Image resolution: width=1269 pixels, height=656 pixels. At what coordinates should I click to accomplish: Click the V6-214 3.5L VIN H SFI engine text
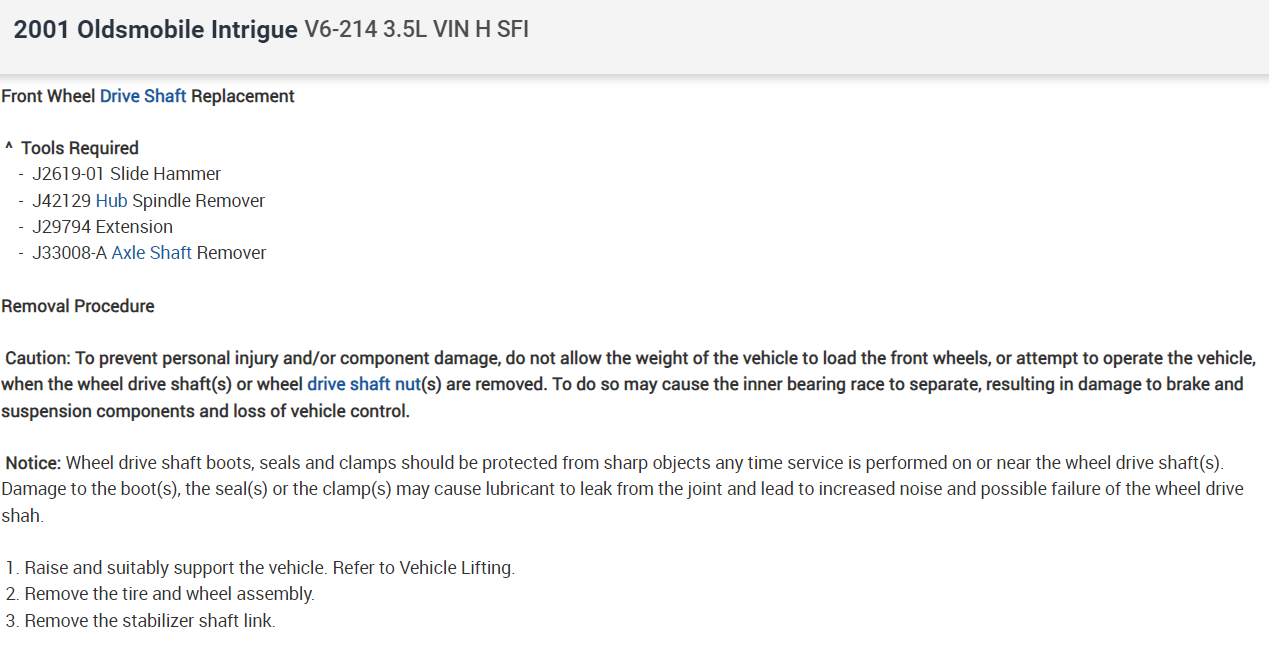(x=416, y=30)
